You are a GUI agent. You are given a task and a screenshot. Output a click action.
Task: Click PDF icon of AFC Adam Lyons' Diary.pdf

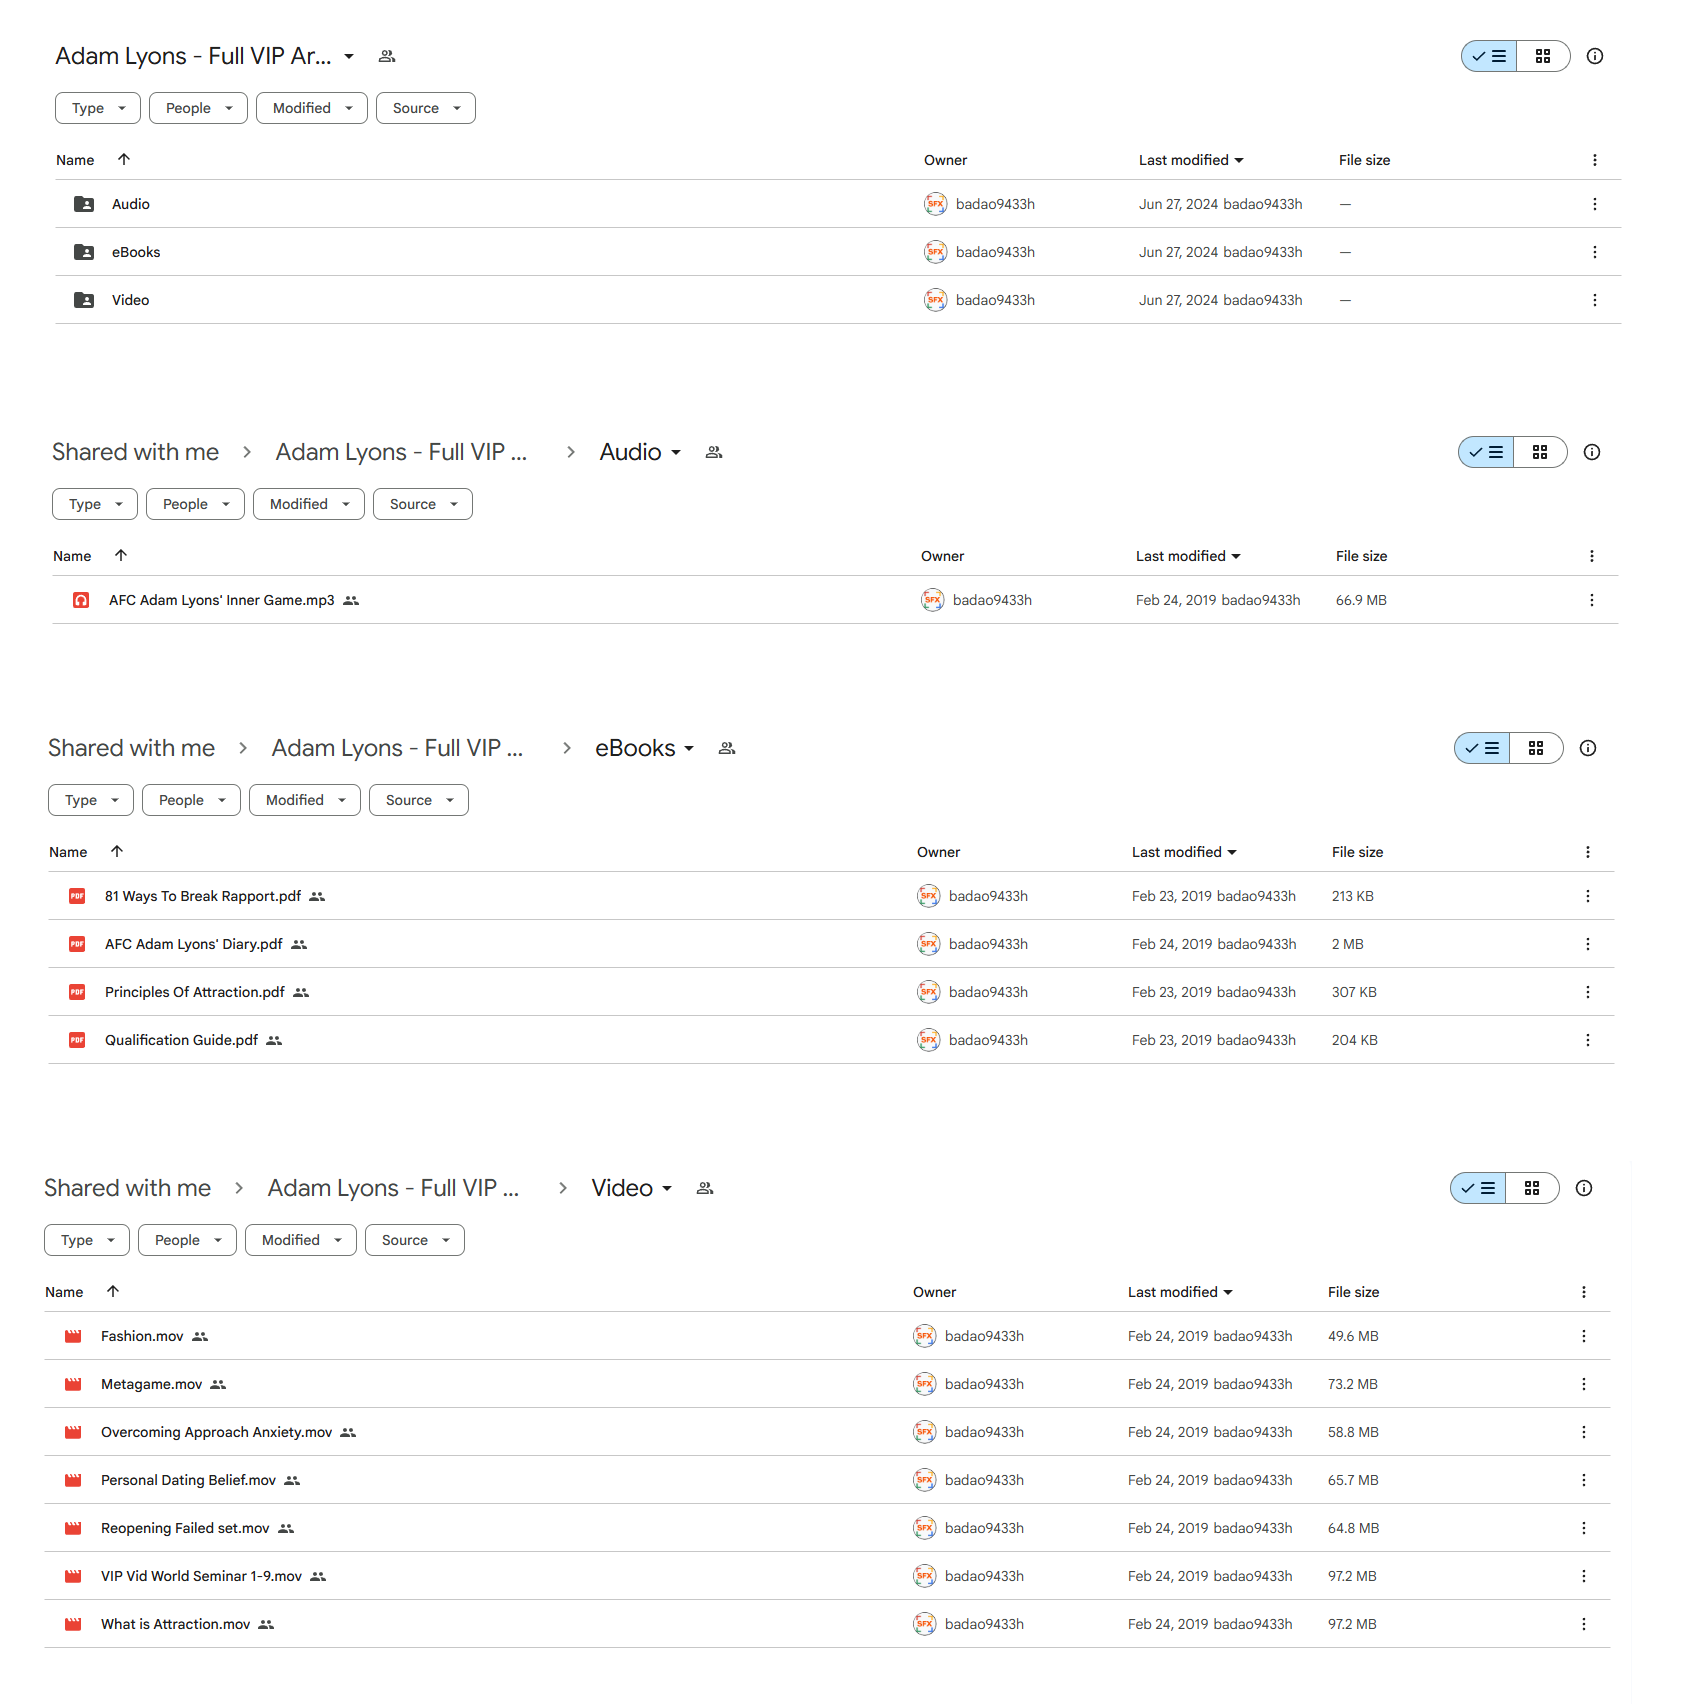coord(77,944)
